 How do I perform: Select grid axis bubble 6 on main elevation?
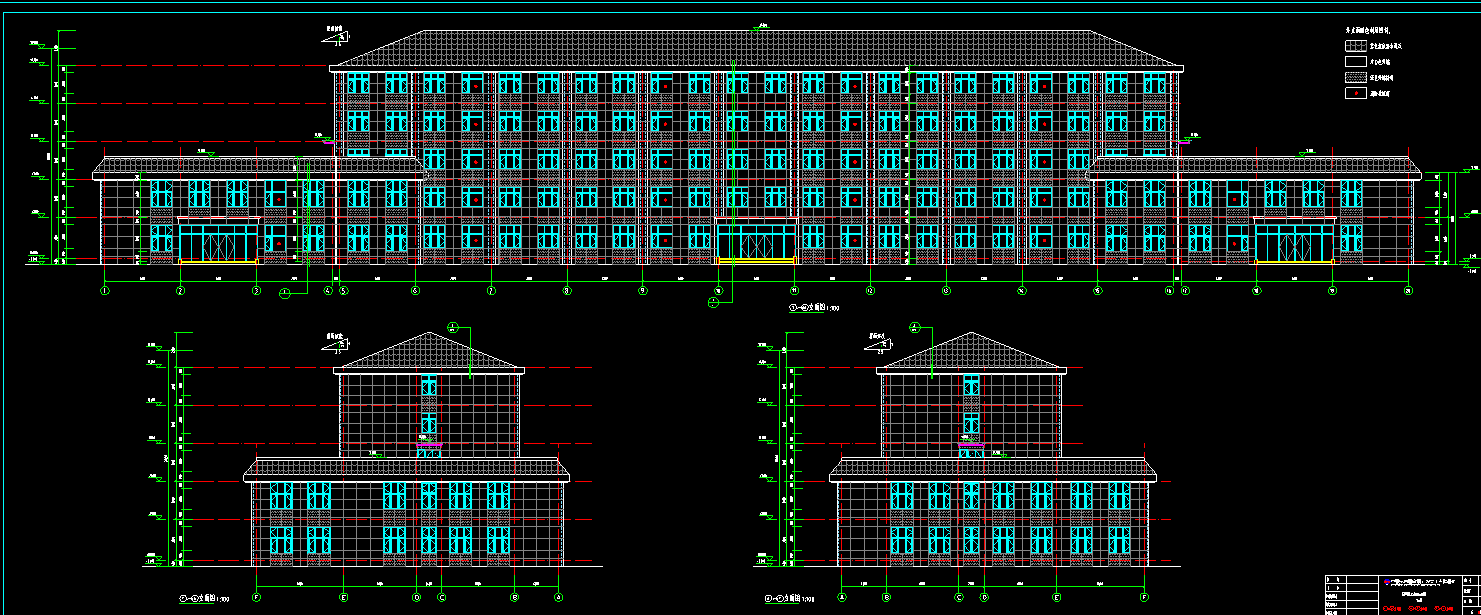[415, 291]
